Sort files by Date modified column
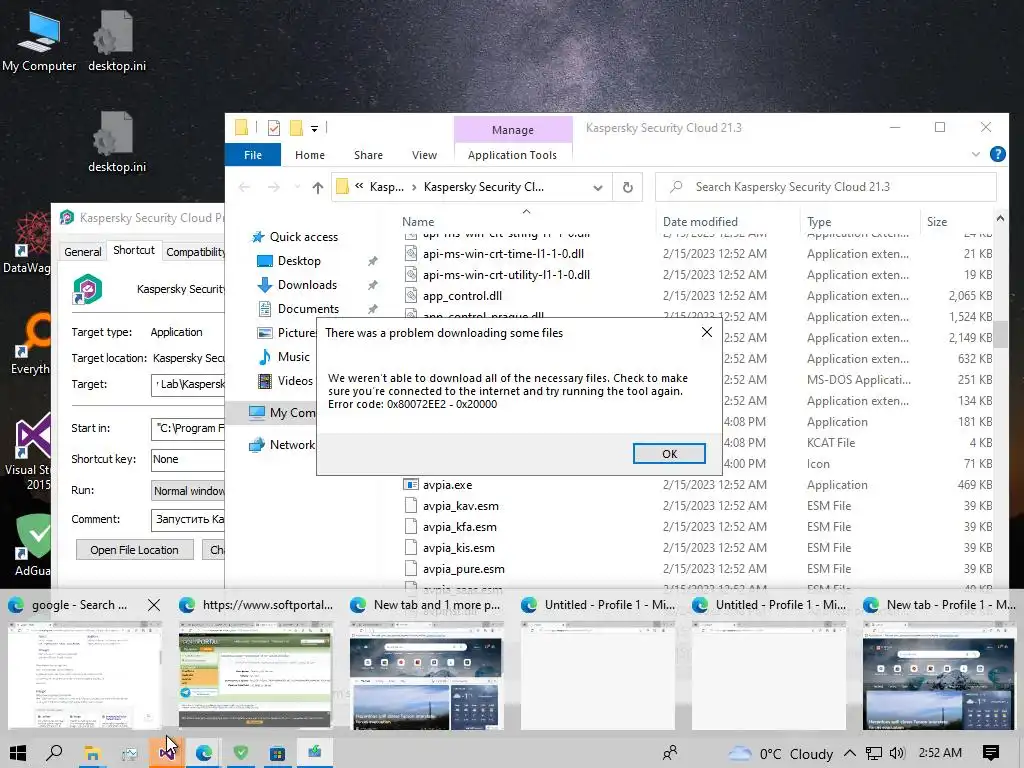Screen dimensions: 1024x768 pos(700,222)
